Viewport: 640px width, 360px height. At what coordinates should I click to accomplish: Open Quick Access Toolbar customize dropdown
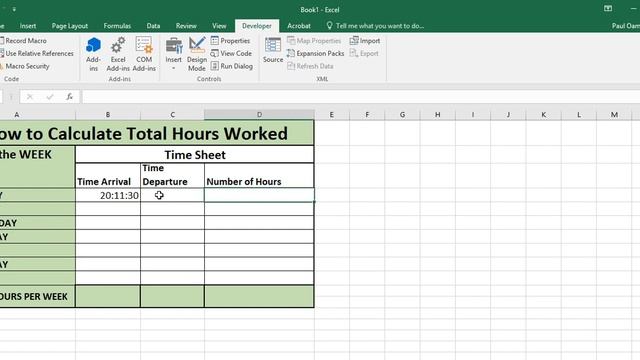pyautogui.click(x=14, y=9)
